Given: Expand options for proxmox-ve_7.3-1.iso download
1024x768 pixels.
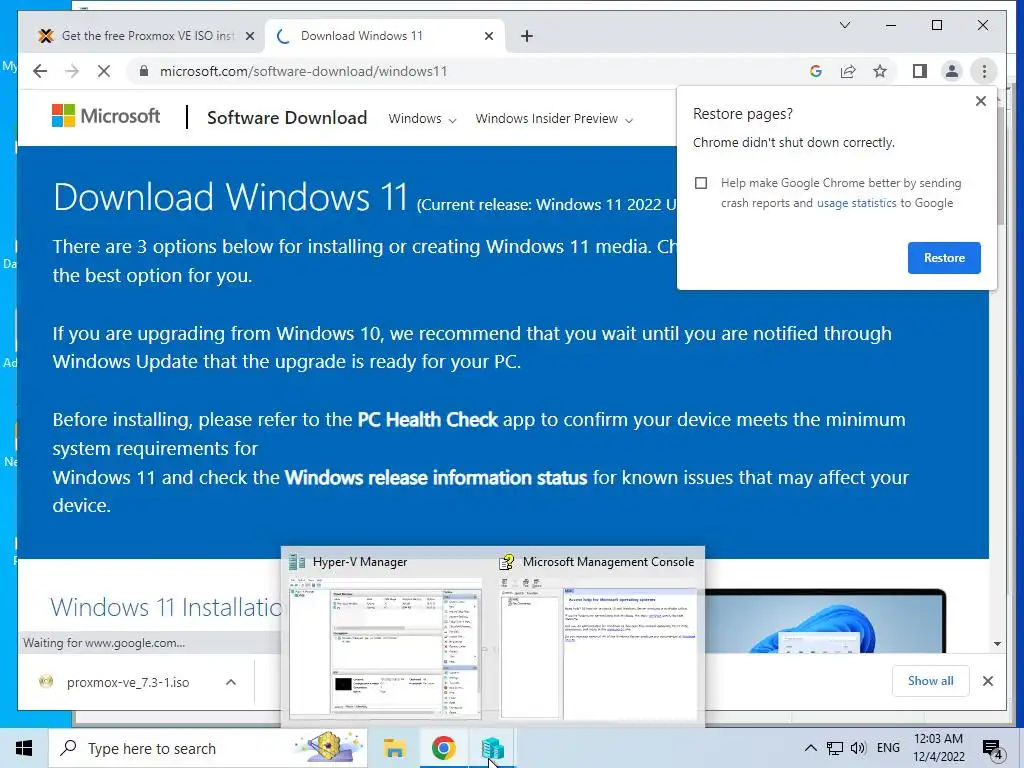Looking at the screenshot, I should (231, 682).
